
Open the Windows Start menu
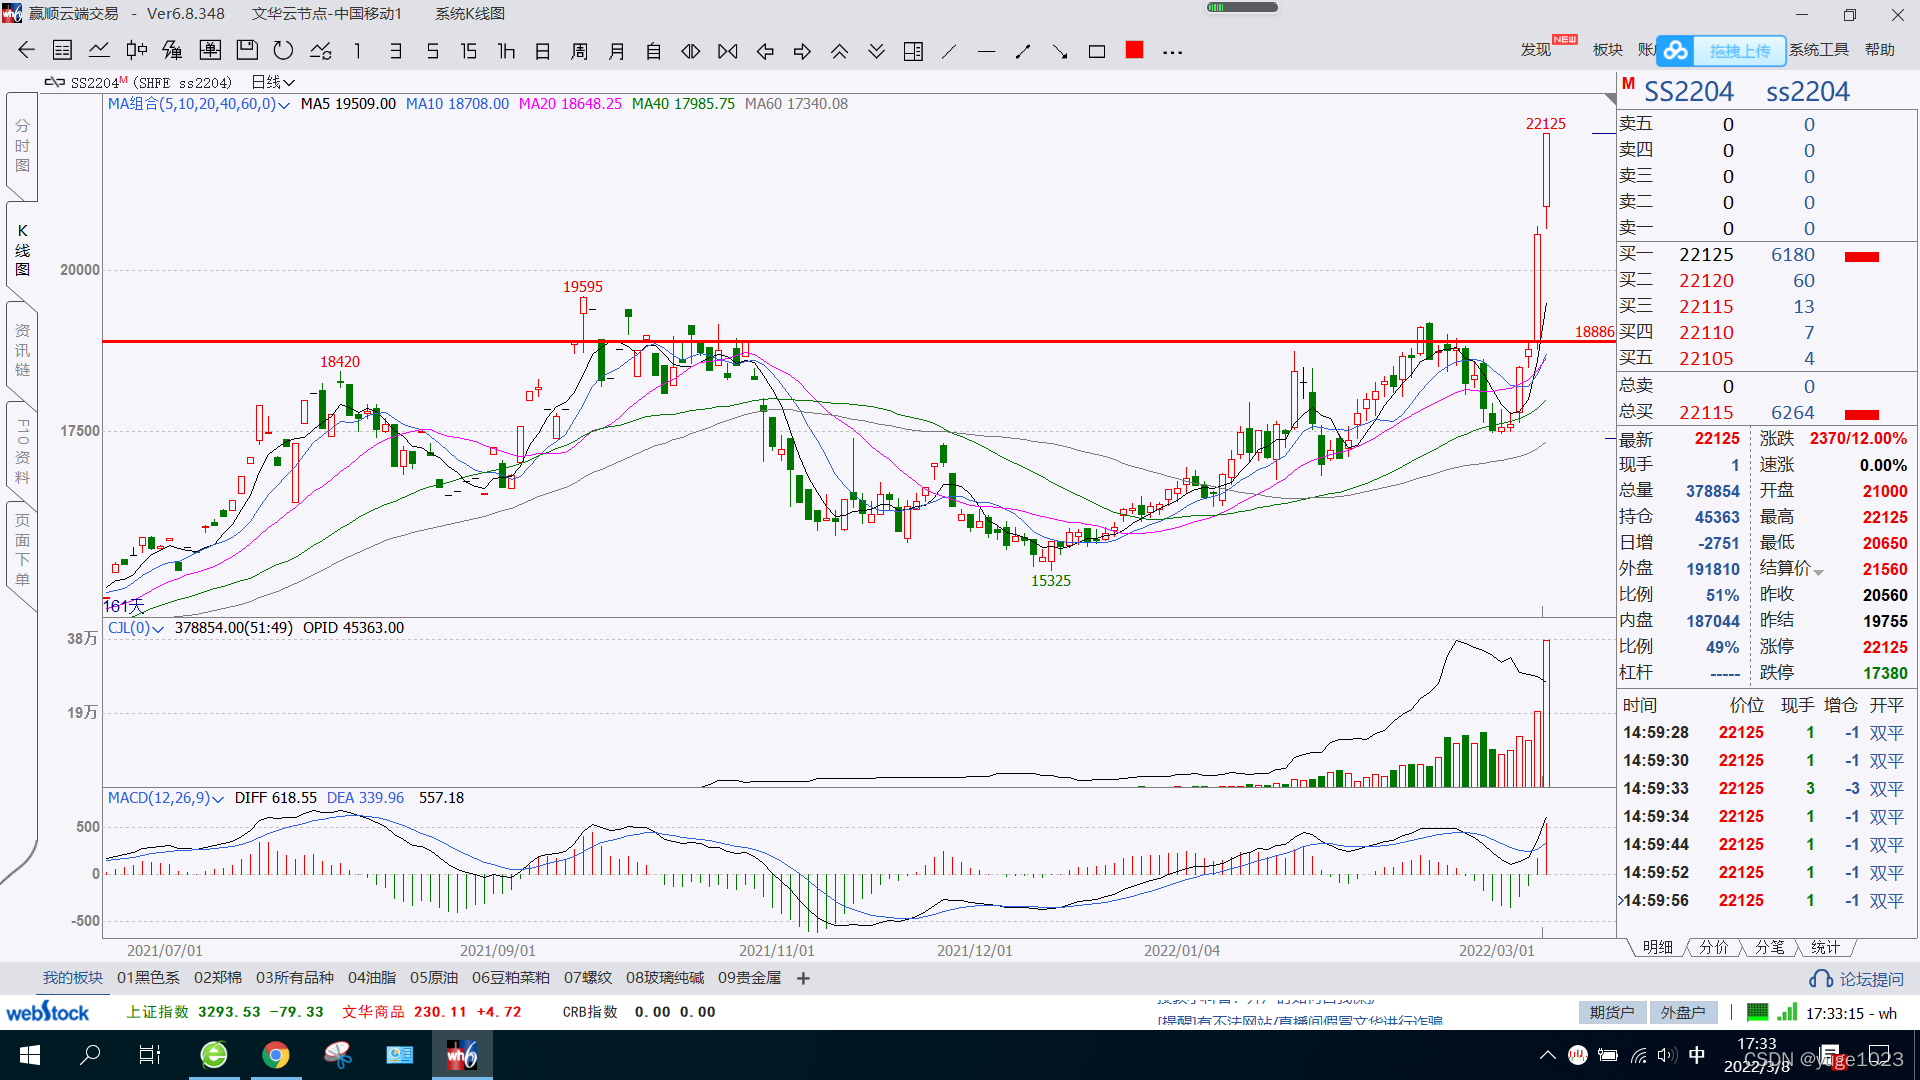(x=30, y=1055)
